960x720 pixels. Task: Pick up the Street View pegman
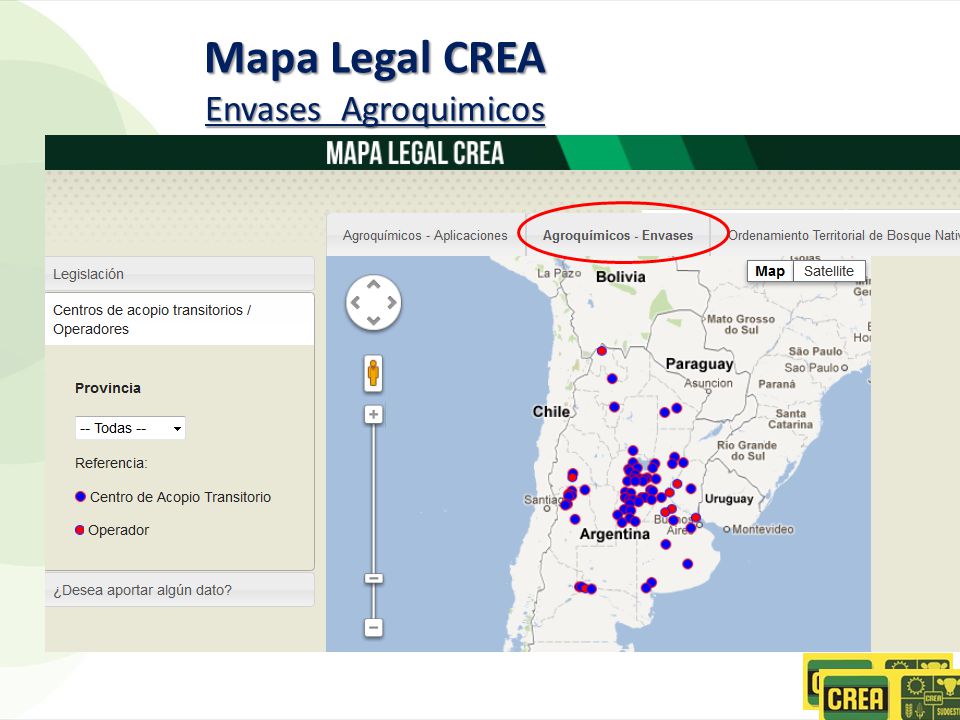373,372
